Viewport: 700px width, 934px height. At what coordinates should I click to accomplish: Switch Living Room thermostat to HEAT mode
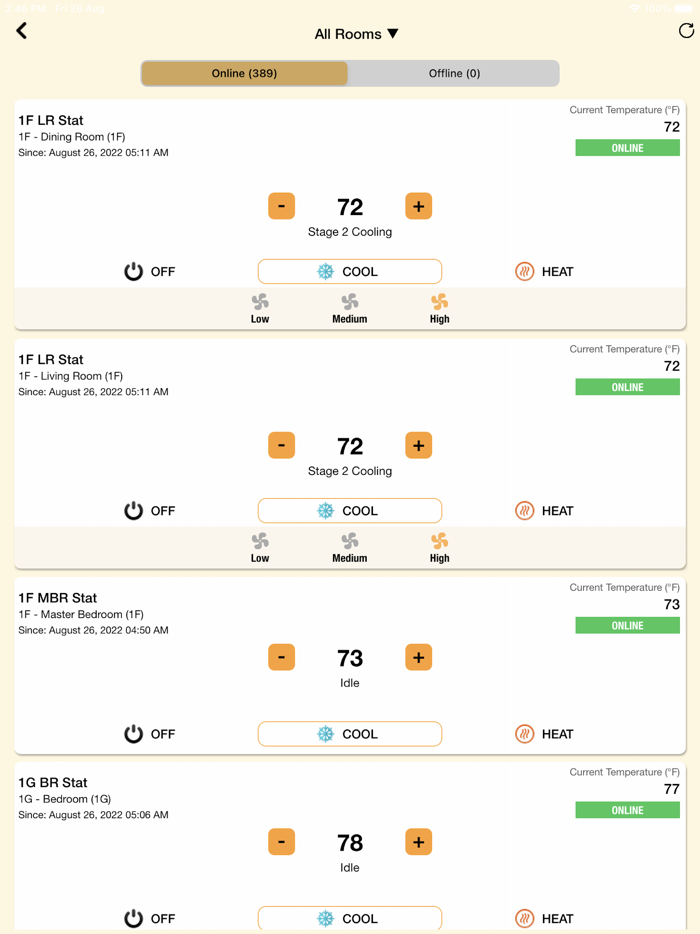pyautogui.click(x=544, y=510)
